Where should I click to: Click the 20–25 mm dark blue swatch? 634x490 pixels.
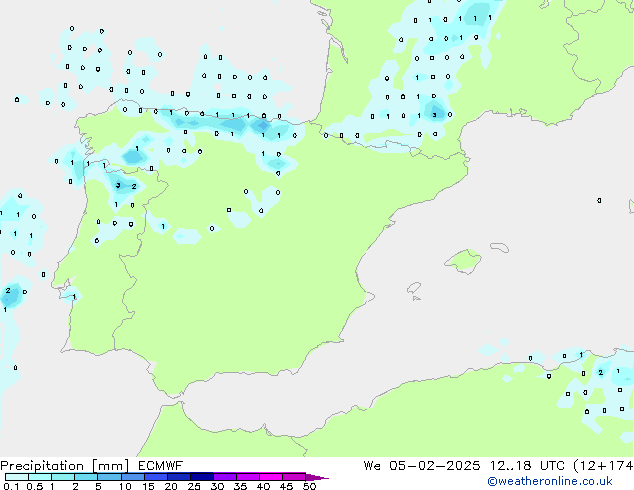[178, 477]
